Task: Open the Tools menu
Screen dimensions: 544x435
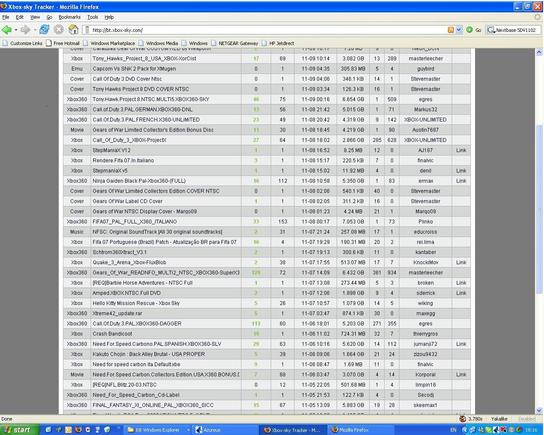Action: (x=93, y=17)
